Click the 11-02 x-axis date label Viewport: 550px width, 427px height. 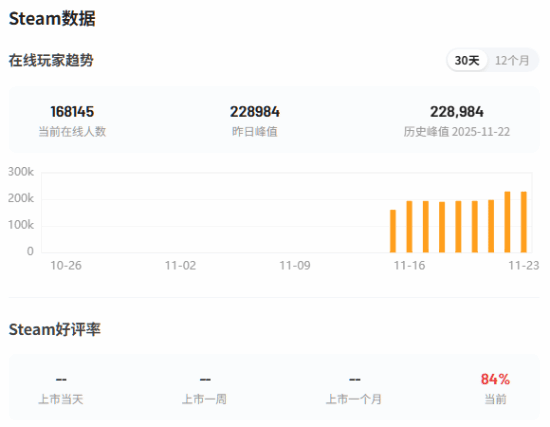(180, 266)
